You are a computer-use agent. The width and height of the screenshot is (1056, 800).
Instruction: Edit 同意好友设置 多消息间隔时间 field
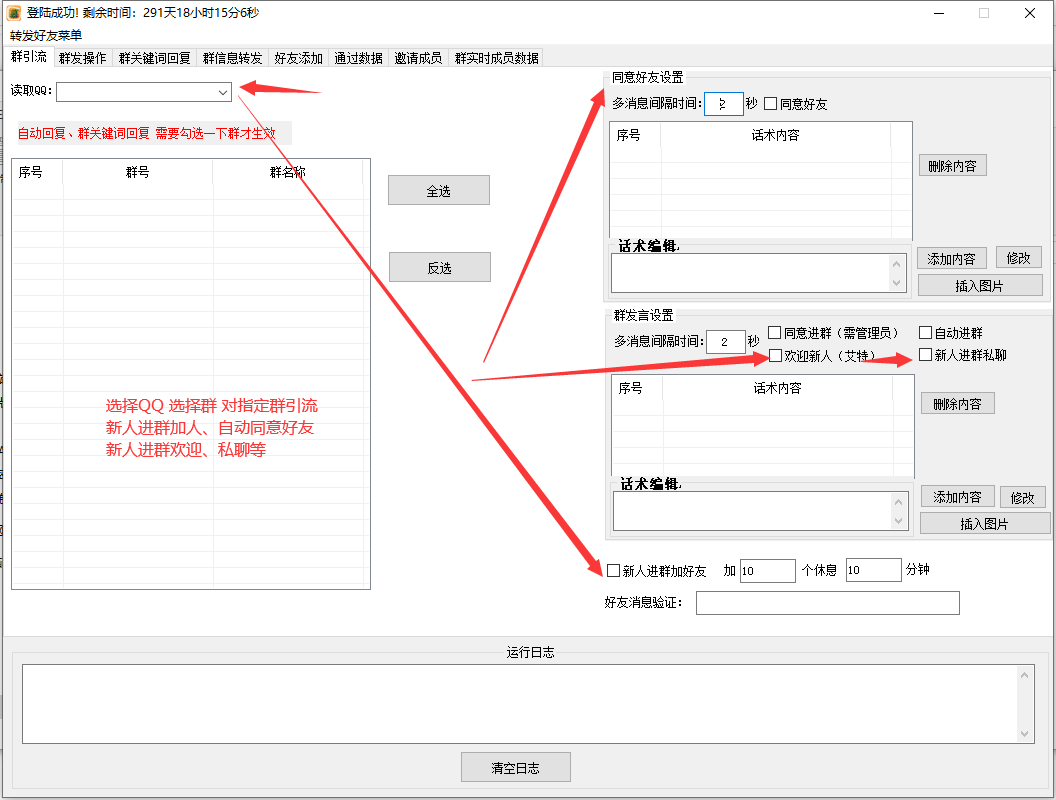point(724,104)
